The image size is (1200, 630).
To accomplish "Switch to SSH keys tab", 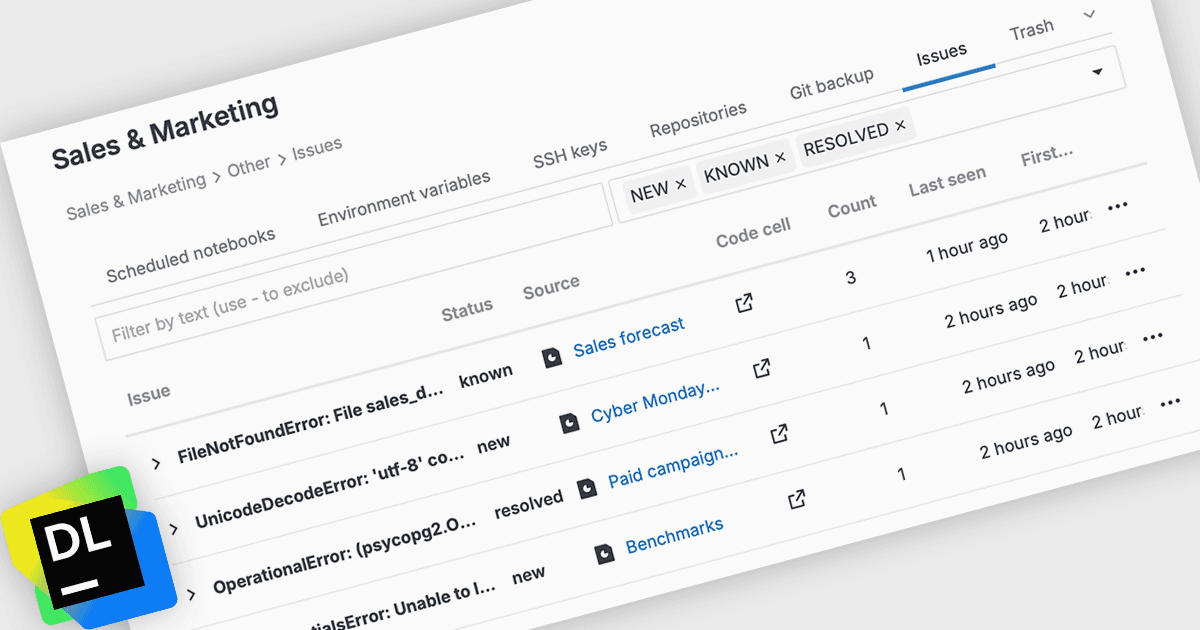I will (x=570, y=154).
